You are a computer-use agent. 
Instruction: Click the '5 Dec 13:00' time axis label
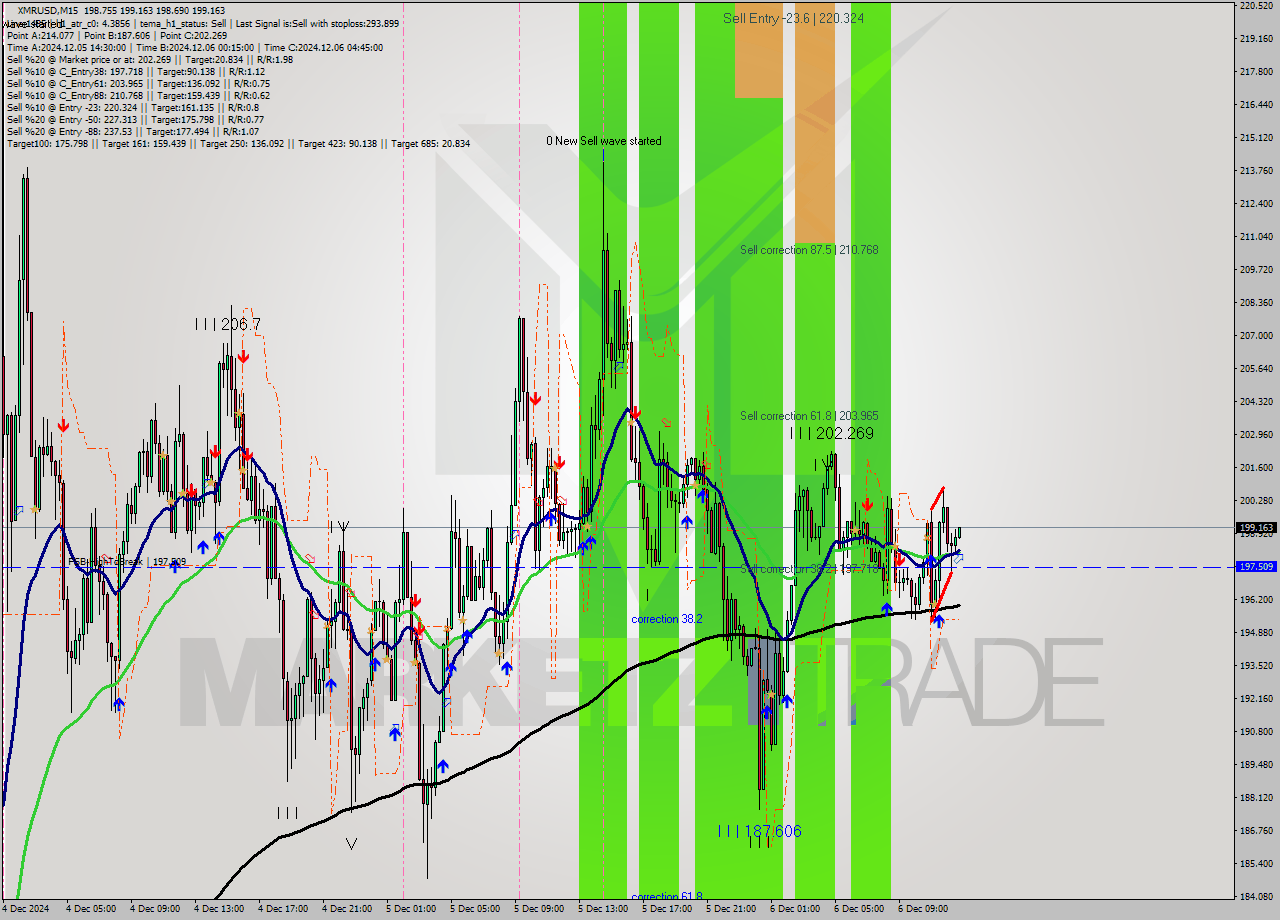tap(603, 909)
